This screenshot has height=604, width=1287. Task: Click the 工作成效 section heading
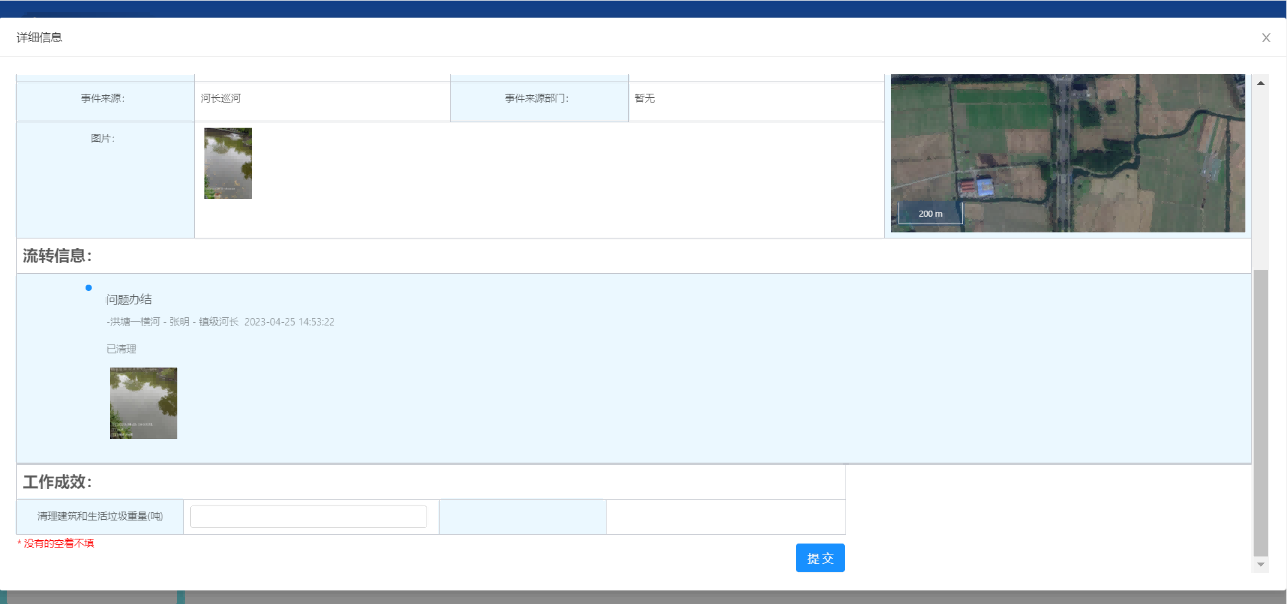click(x=58, y=482)
